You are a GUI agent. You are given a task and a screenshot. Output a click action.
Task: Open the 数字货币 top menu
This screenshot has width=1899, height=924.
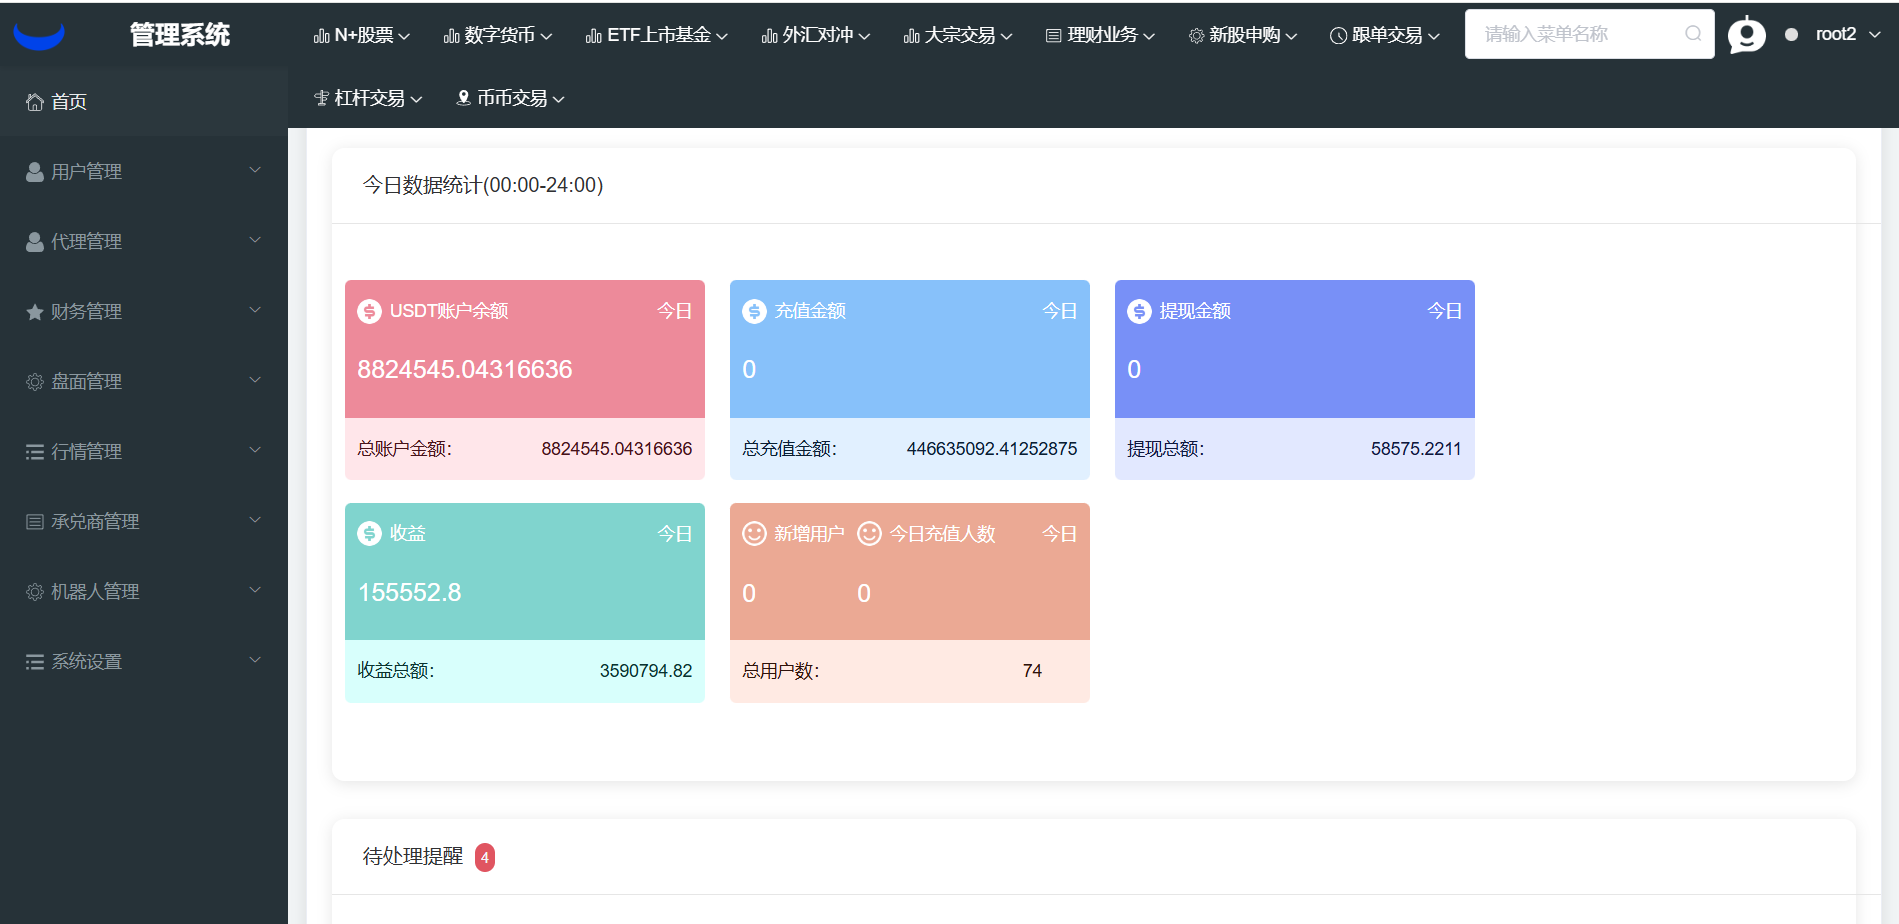click(498, 36)
